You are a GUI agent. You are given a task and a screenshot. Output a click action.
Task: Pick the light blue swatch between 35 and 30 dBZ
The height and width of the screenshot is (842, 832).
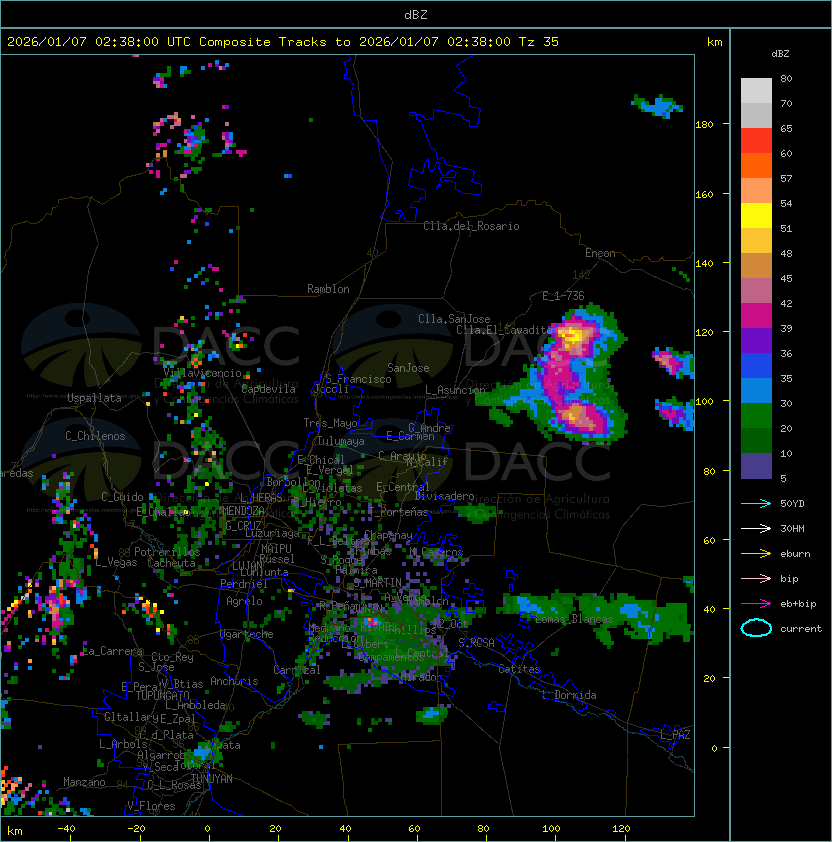tap(756, 391)
